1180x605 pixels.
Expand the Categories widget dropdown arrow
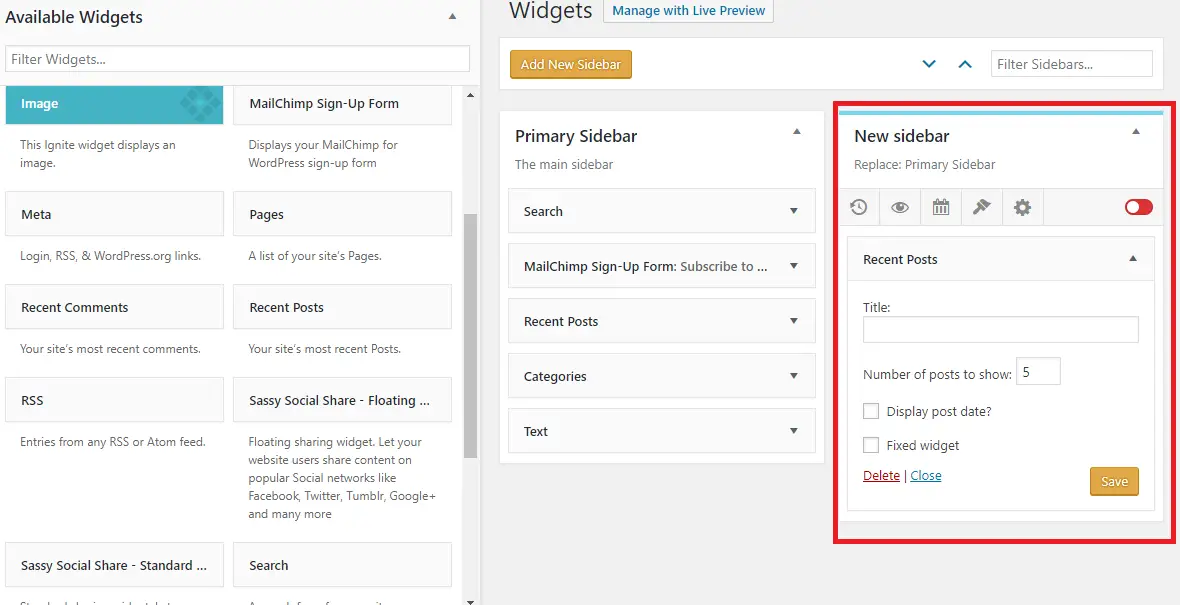pyautogui.click(x=793, y=375)
